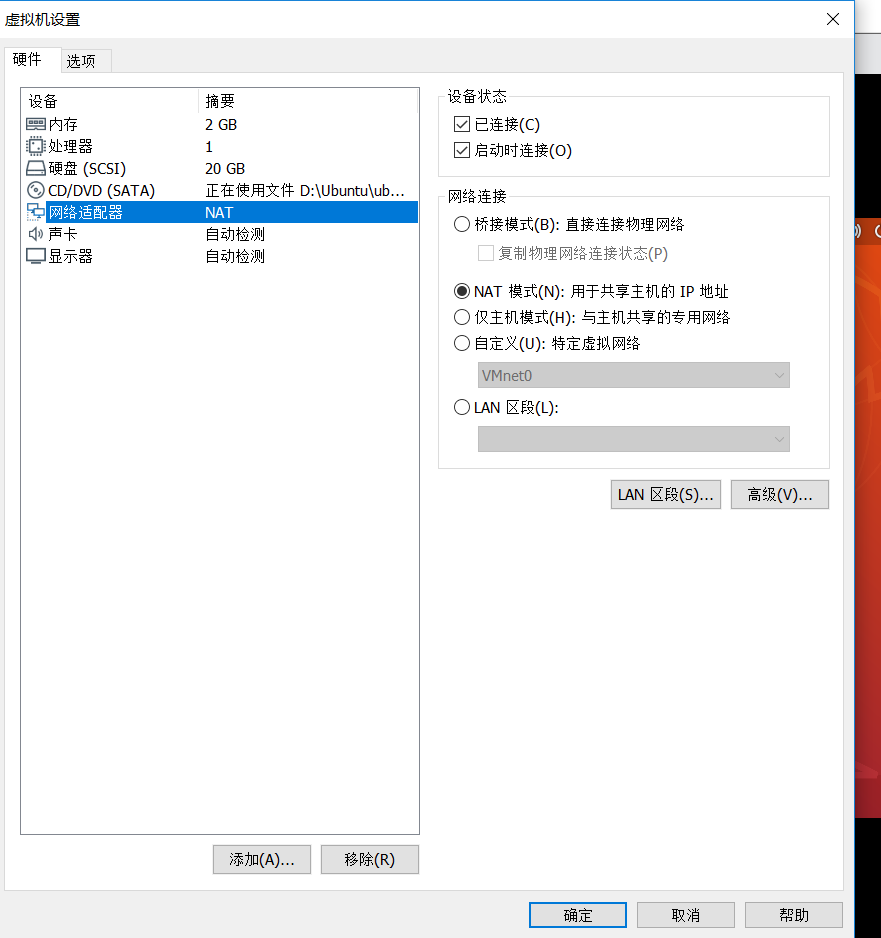Screen dimensions: 881x938
Task: Select 仅主机模式(H) radio button
Action: coord(462,317)
